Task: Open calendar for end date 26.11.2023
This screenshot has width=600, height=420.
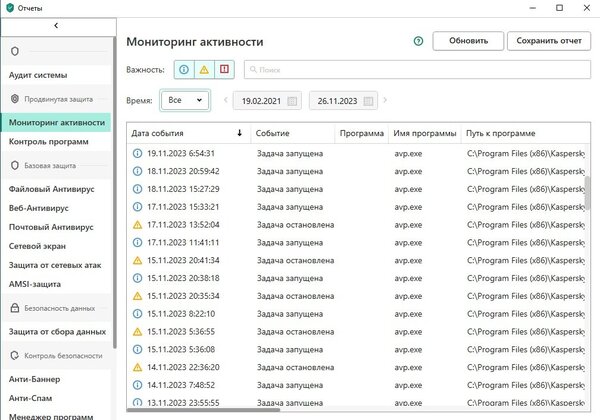Action: pyautogui.click(x=368, y=101)
